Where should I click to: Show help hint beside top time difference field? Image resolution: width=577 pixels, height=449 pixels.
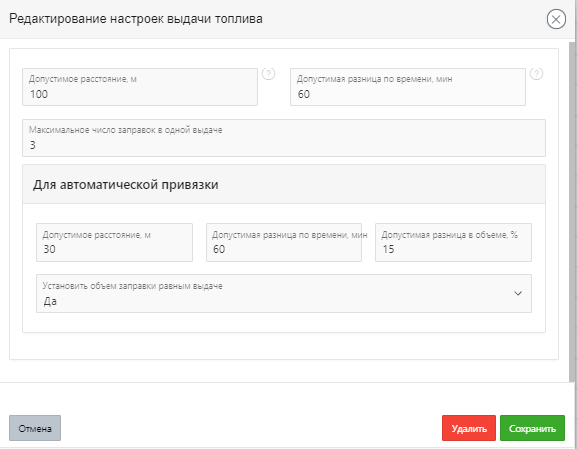pyautogui.click(x=536, y=74)
